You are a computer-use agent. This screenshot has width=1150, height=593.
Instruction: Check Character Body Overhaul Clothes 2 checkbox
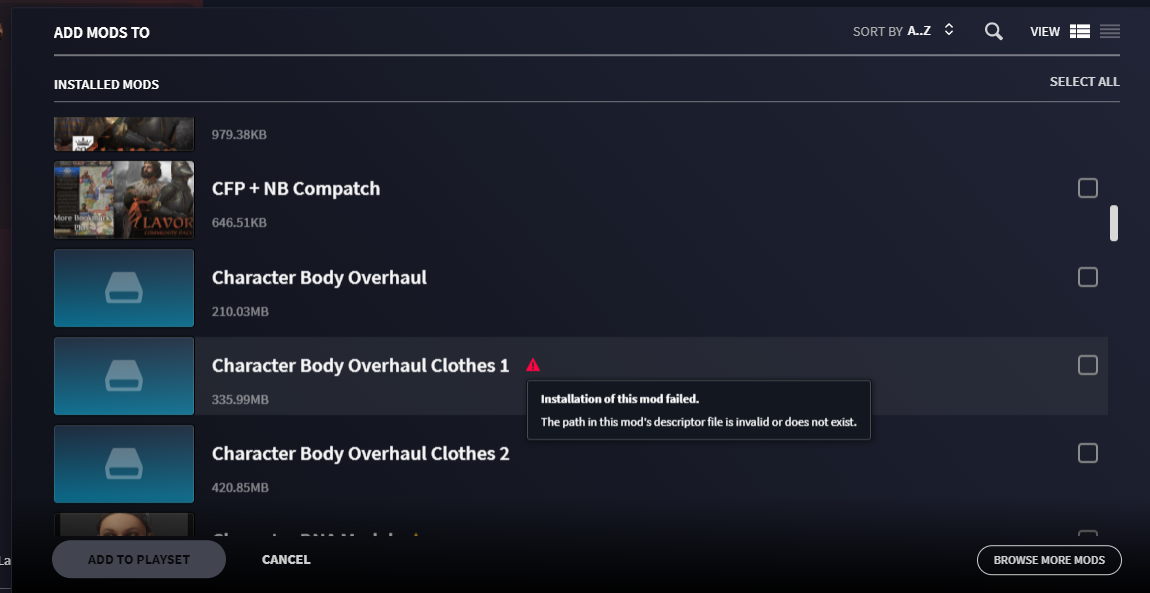click(x=1088, y=453)
